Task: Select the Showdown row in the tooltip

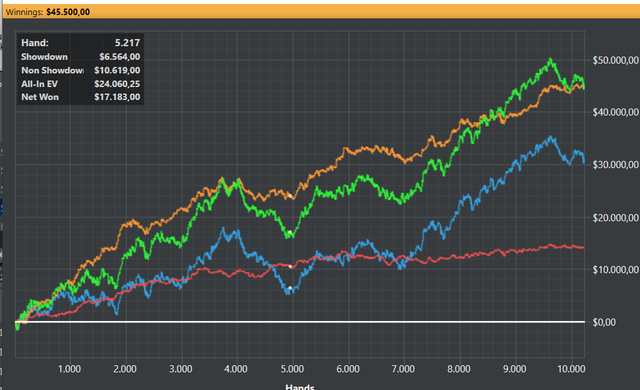Action: click(80, 57)
